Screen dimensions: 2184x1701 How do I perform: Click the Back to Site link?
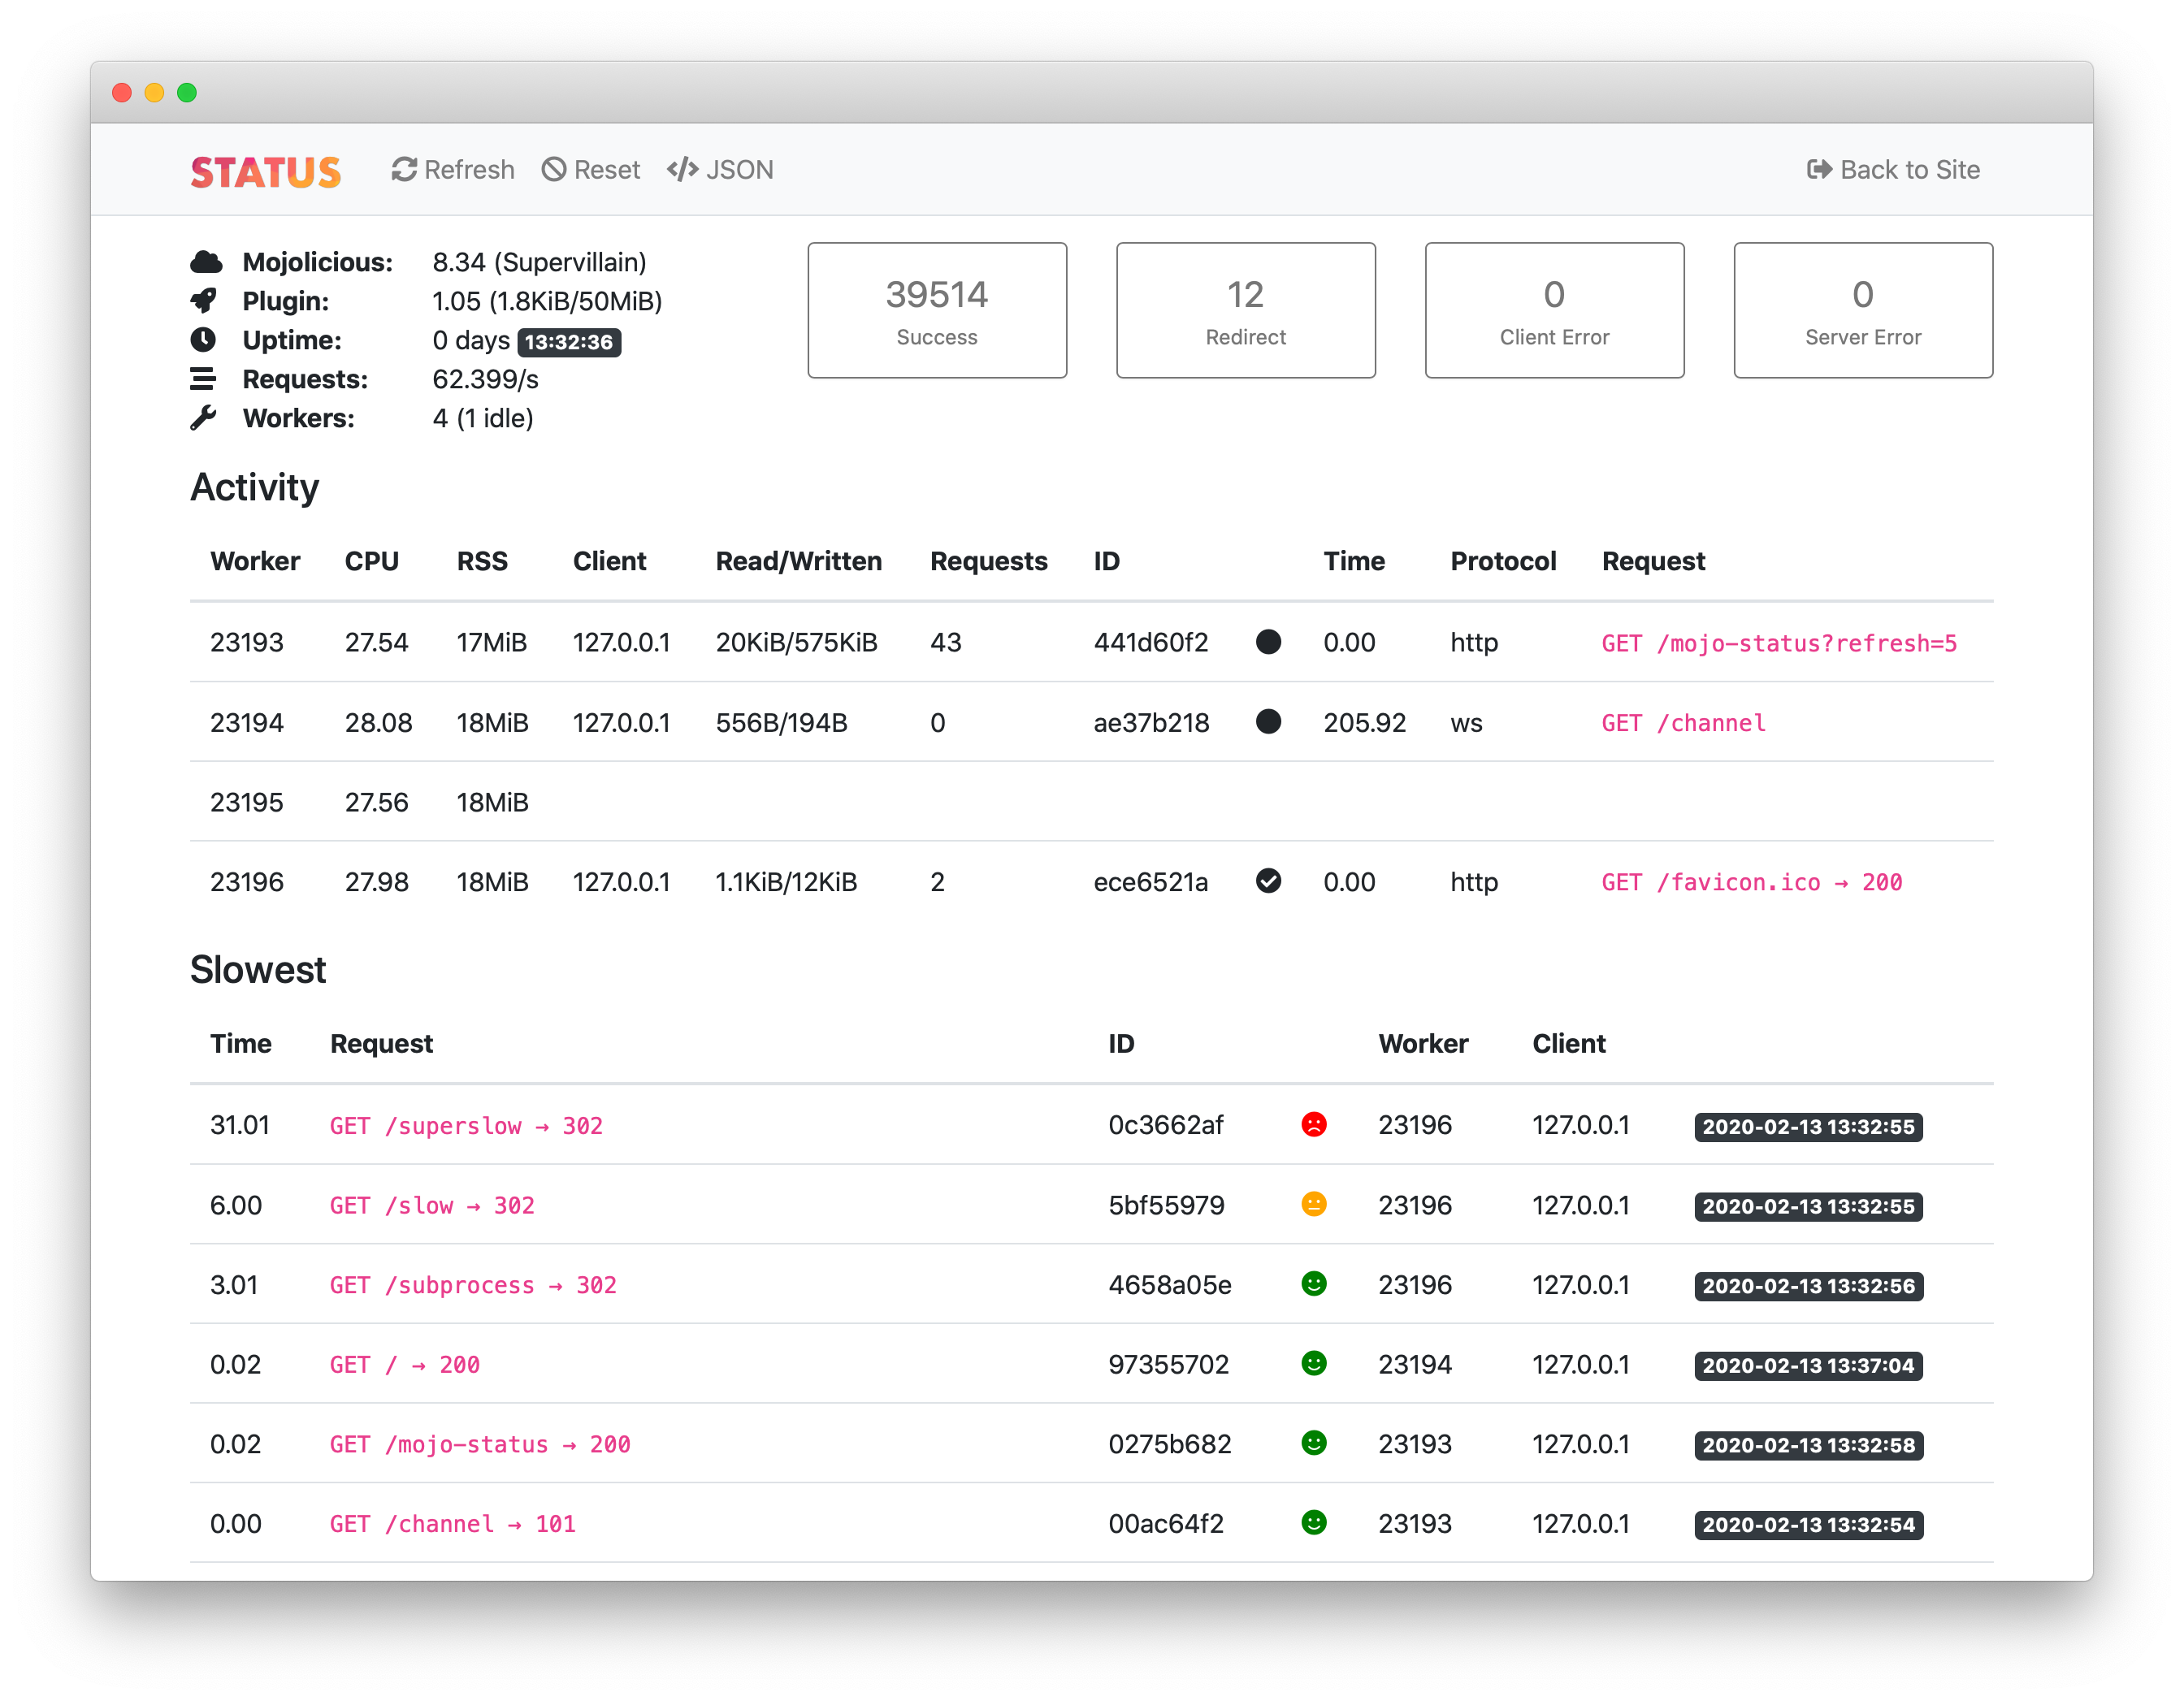click(1893, 170)
